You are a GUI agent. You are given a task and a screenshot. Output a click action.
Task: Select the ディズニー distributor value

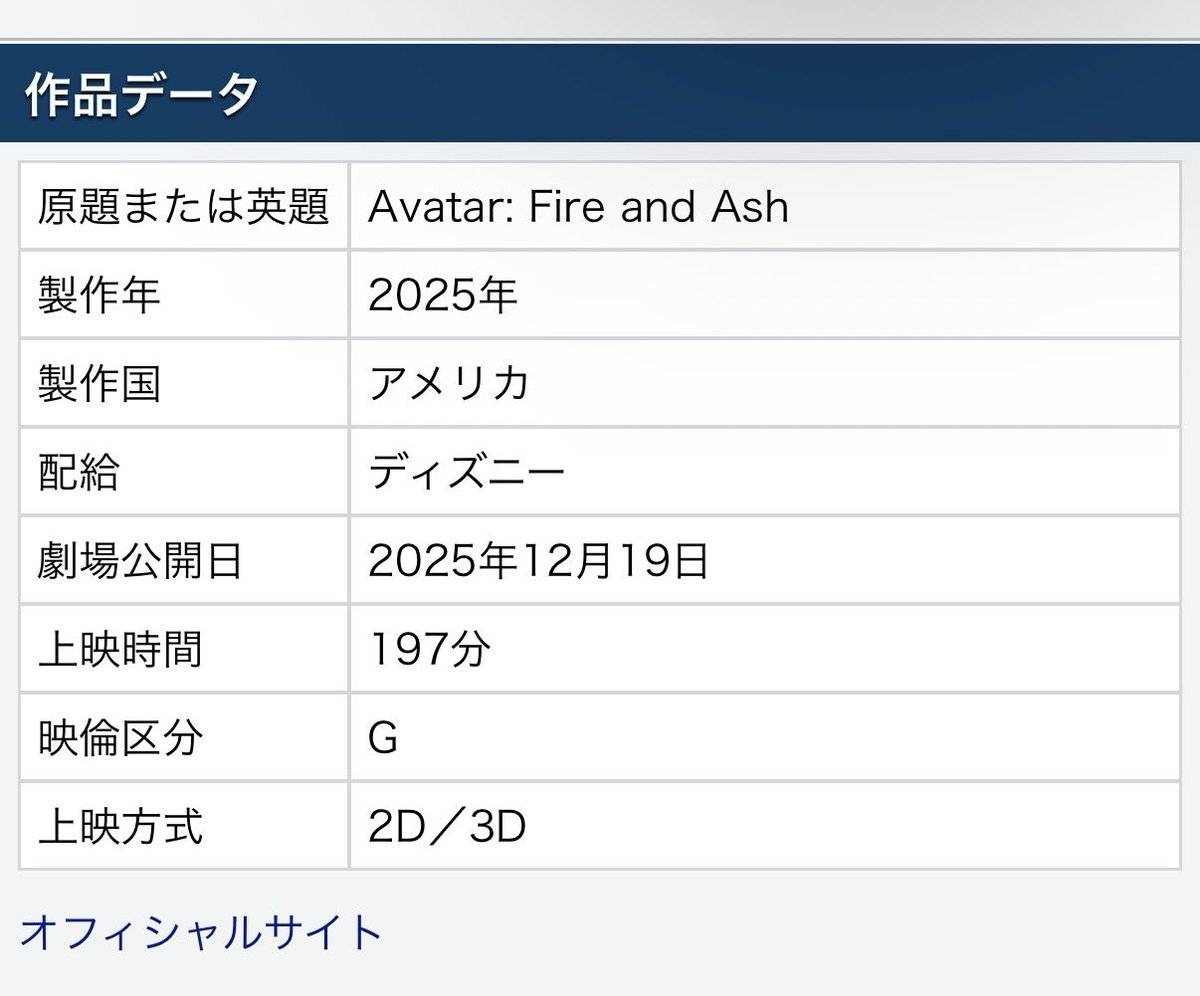click(x=467, y=472)
